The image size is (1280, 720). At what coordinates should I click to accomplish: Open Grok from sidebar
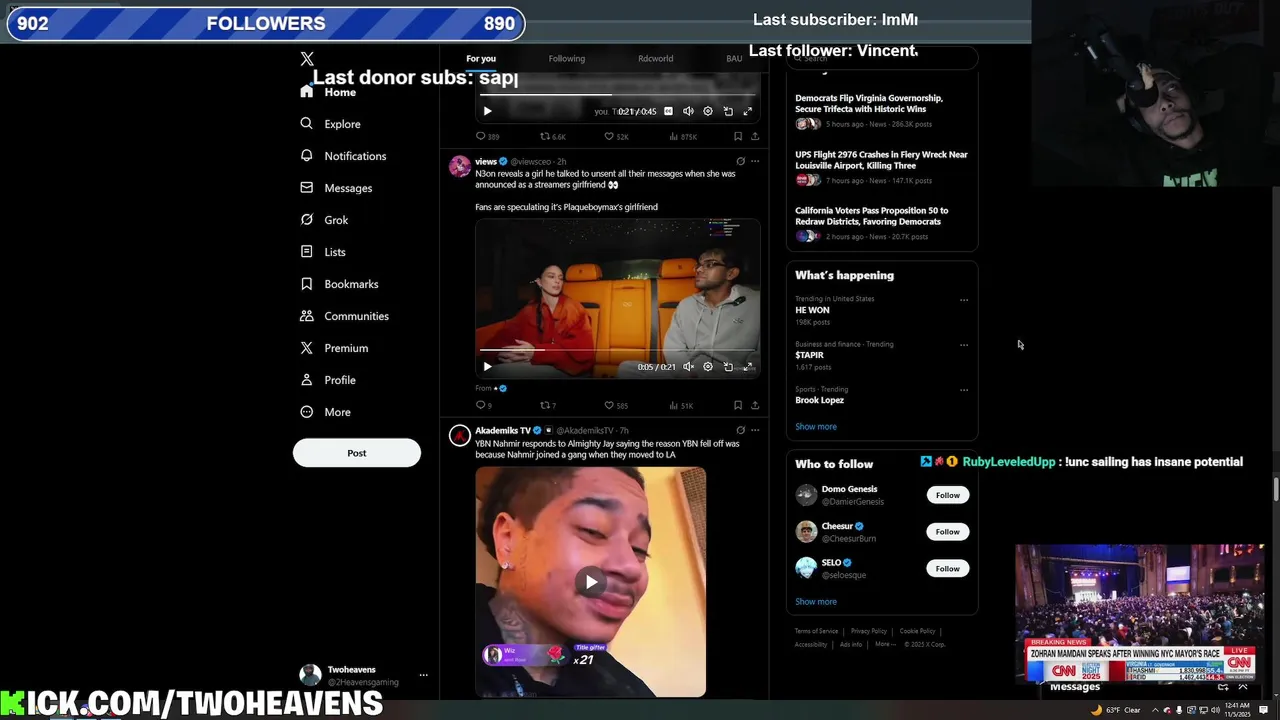tap(324, 220)
